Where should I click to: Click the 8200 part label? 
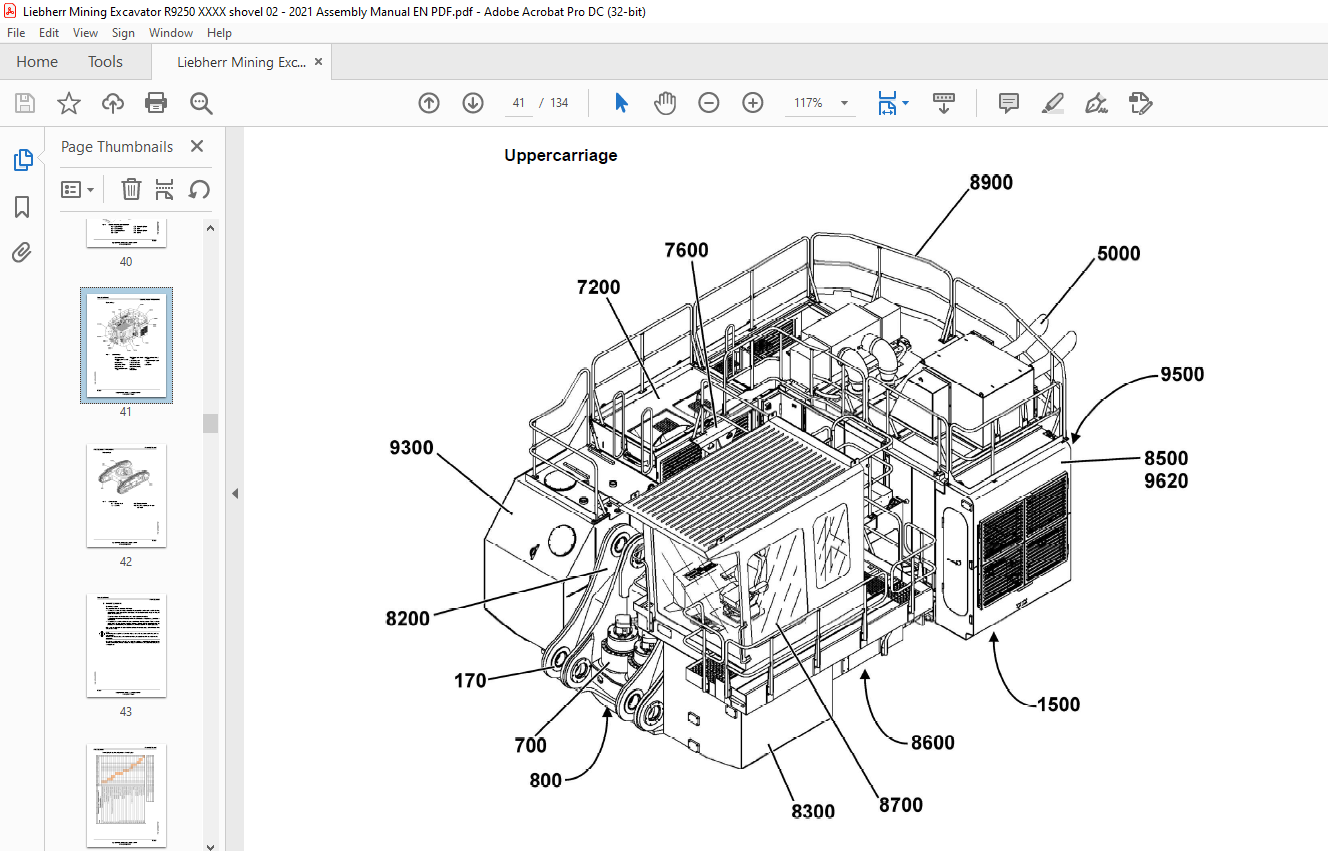(408, 619)
